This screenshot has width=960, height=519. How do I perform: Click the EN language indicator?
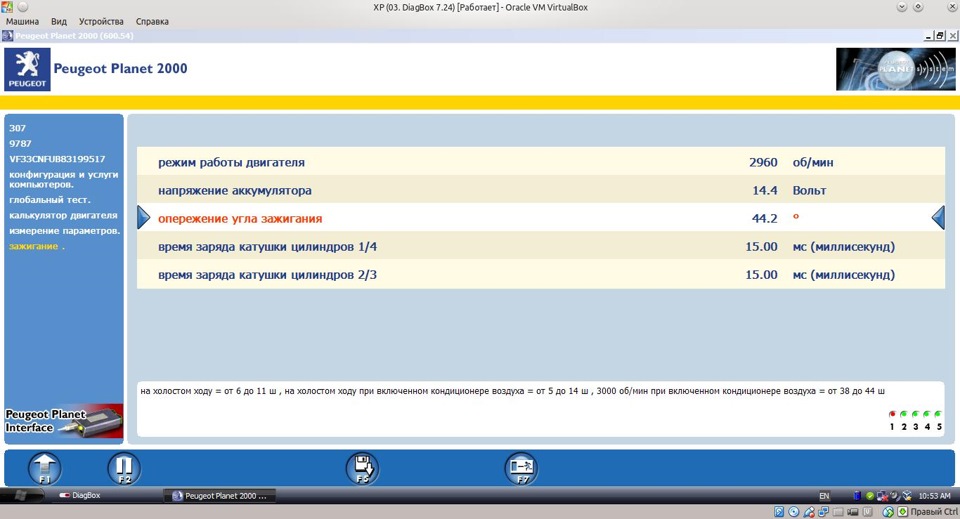click(x=825, y=496)
